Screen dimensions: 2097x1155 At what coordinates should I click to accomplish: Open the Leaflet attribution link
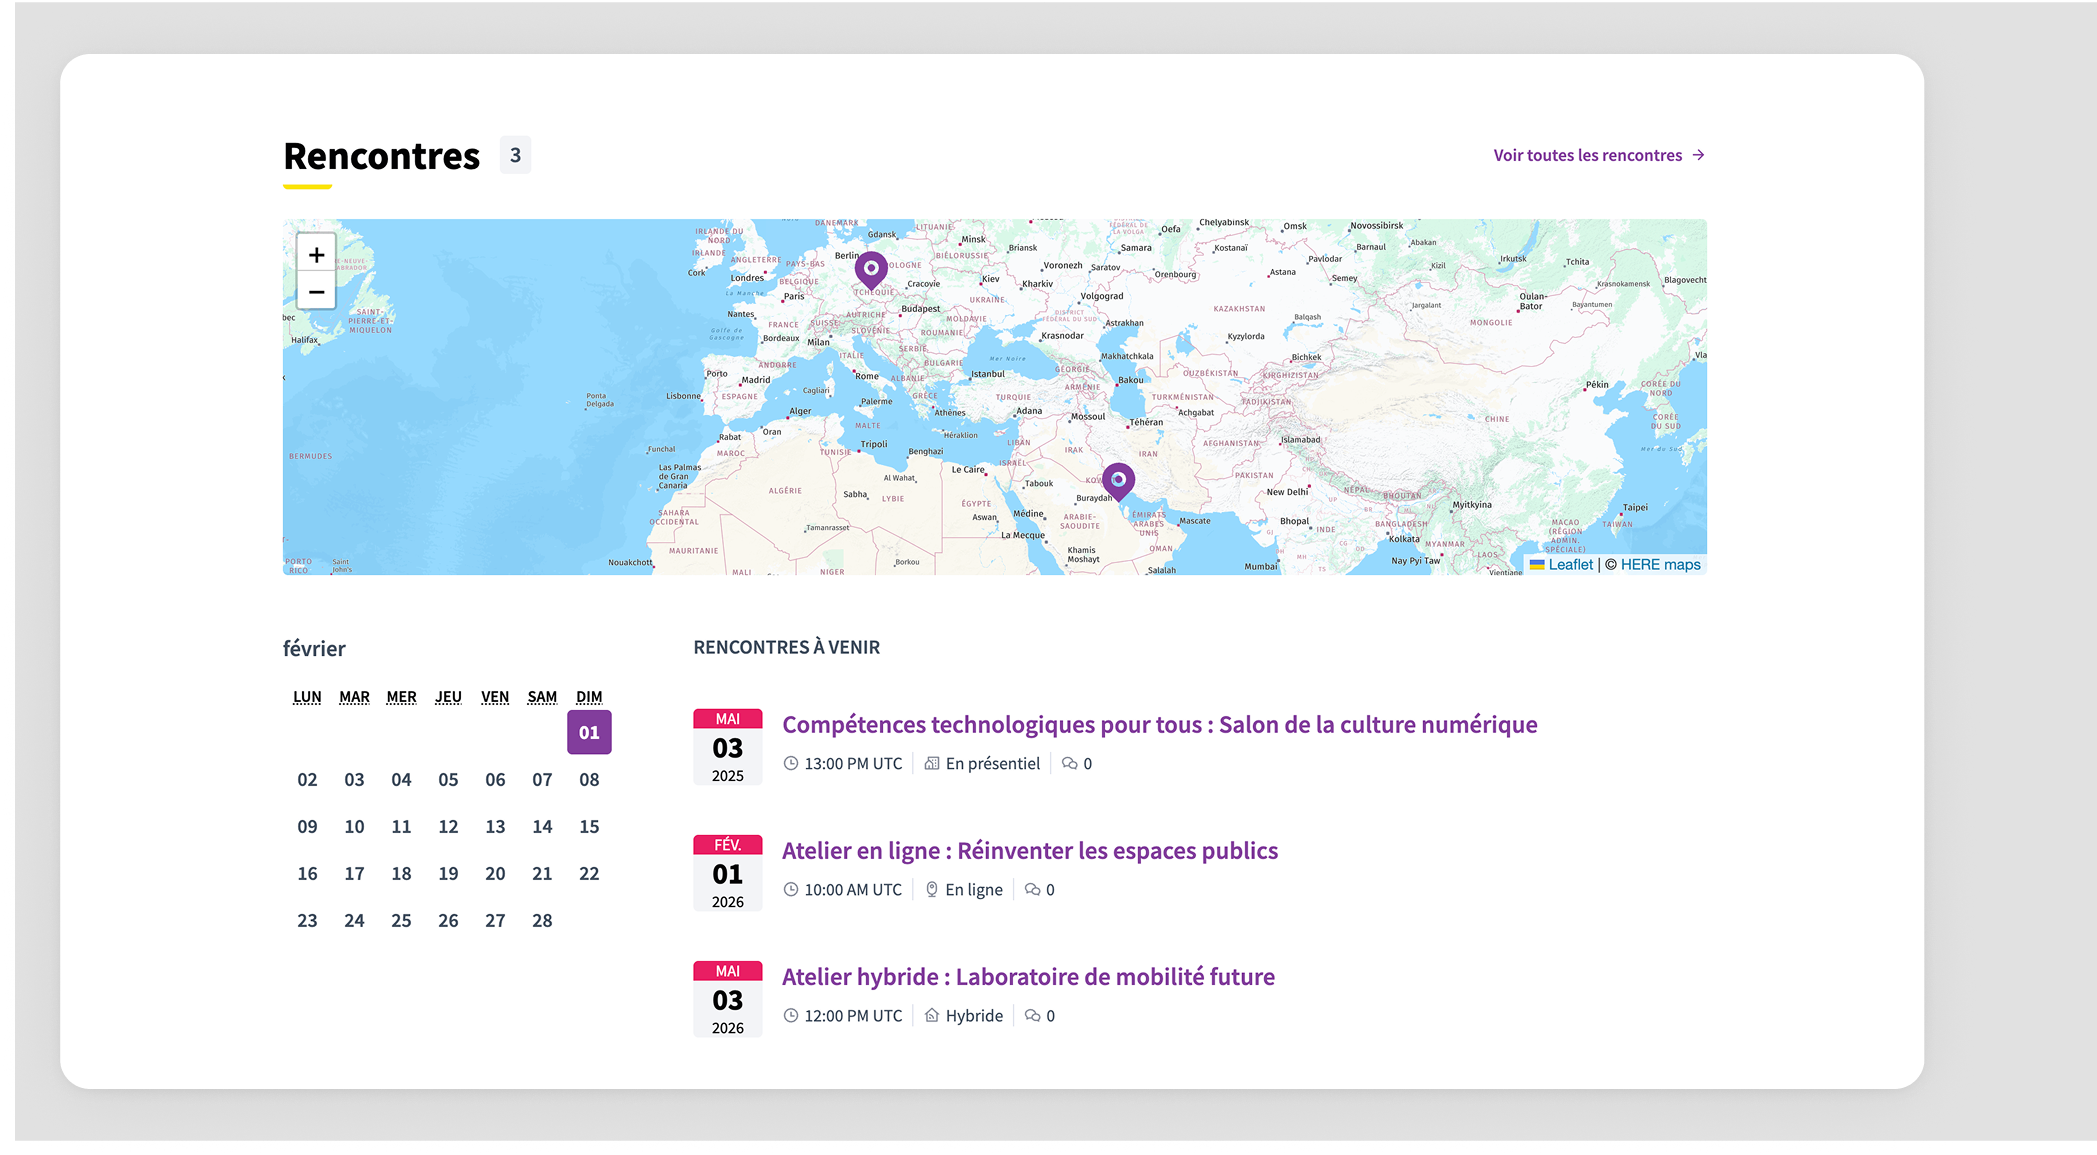(1570, 565)
